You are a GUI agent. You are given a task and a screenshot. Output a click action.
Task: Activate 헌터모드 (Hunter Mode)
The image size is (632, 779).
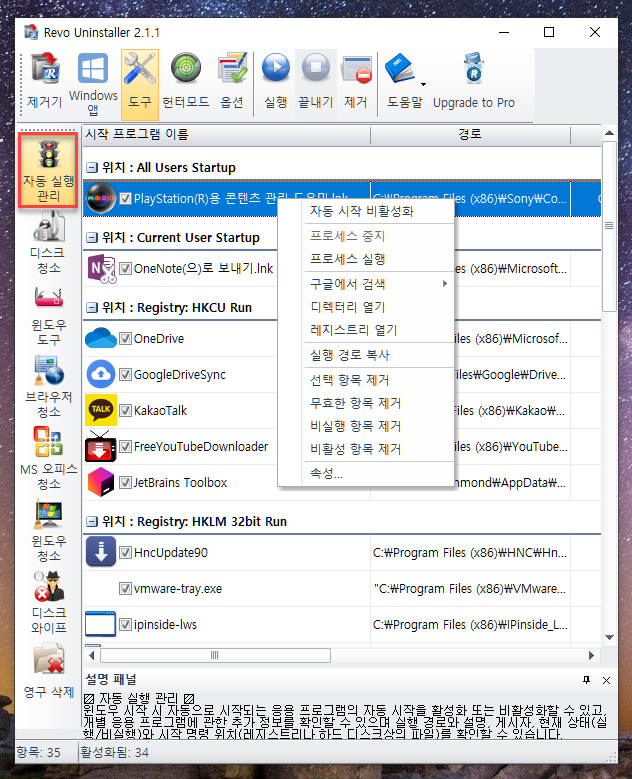coord(186,82)
